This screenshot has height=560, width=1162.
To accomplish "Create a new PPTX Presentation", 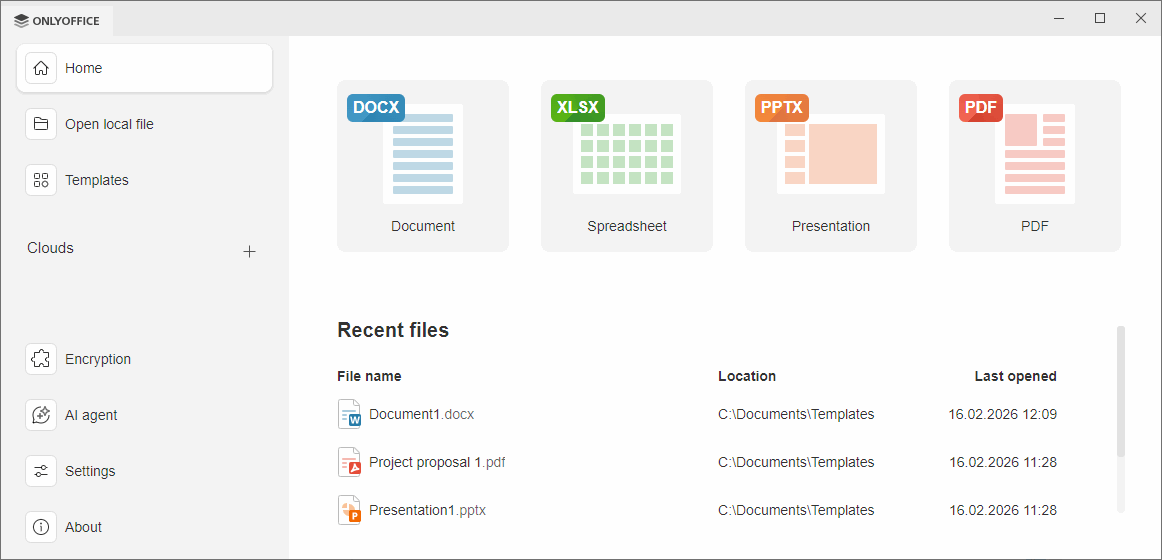I will pyautogui.click(x=831, y=166).
